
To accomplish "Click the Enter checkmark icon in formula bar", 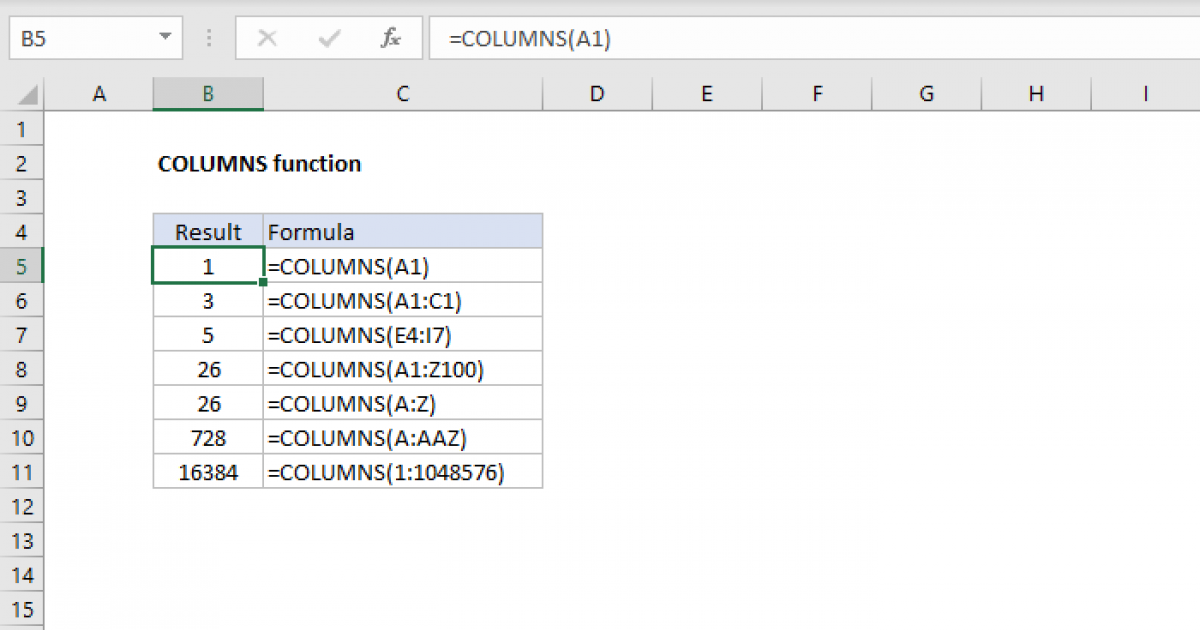I will (x=329, y=39).
